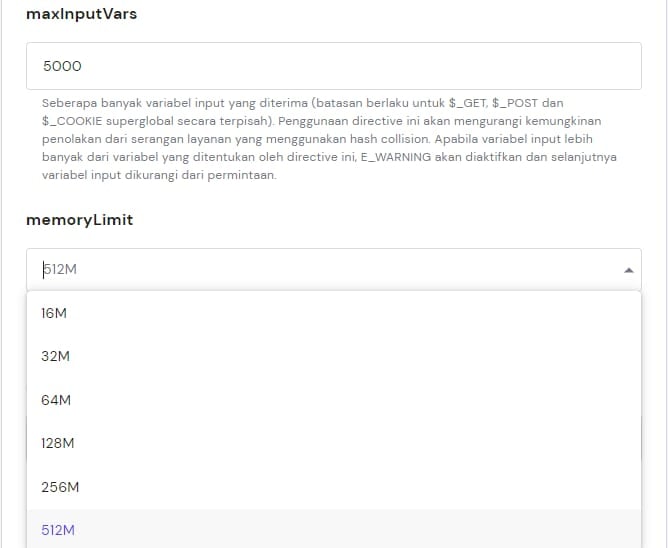This screenshot has height=548, width=668.
Task: Click the $_COOKIE word in description
Action: [x=73, y=121]
